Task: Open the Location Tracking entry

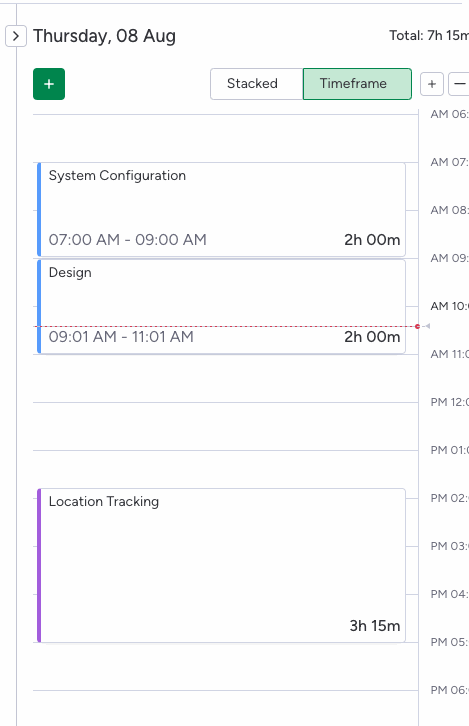Action: [221, 565]
